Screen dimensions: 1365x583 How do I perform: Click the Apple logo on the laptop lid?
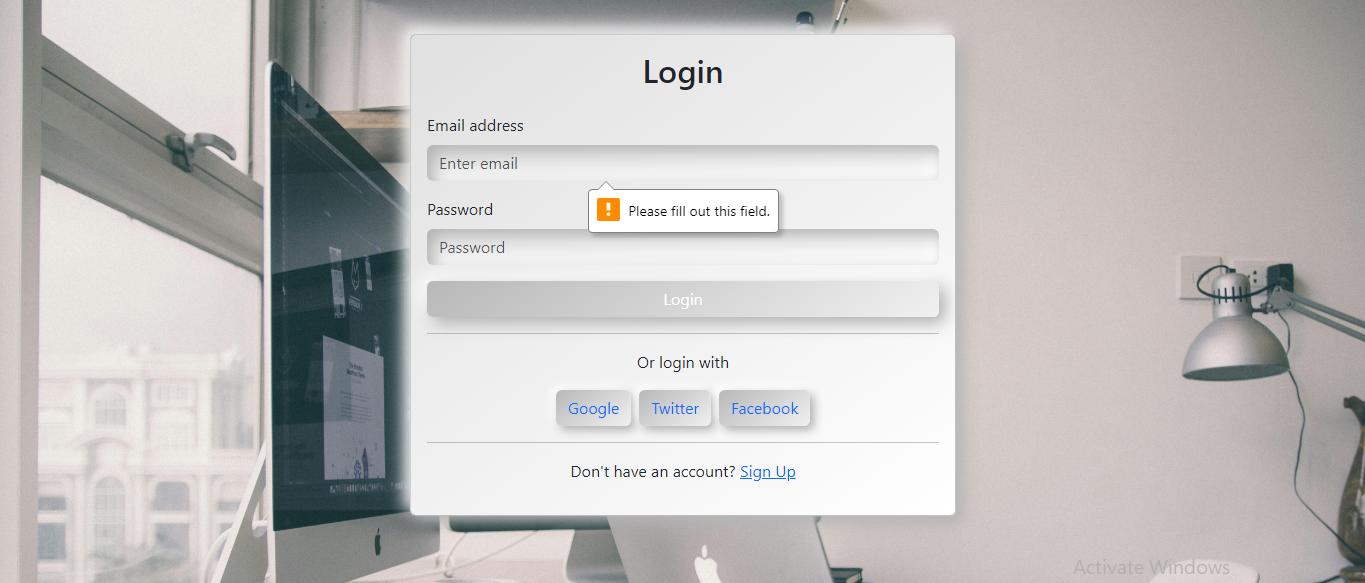pyautogui.click(x=709, y=564)
